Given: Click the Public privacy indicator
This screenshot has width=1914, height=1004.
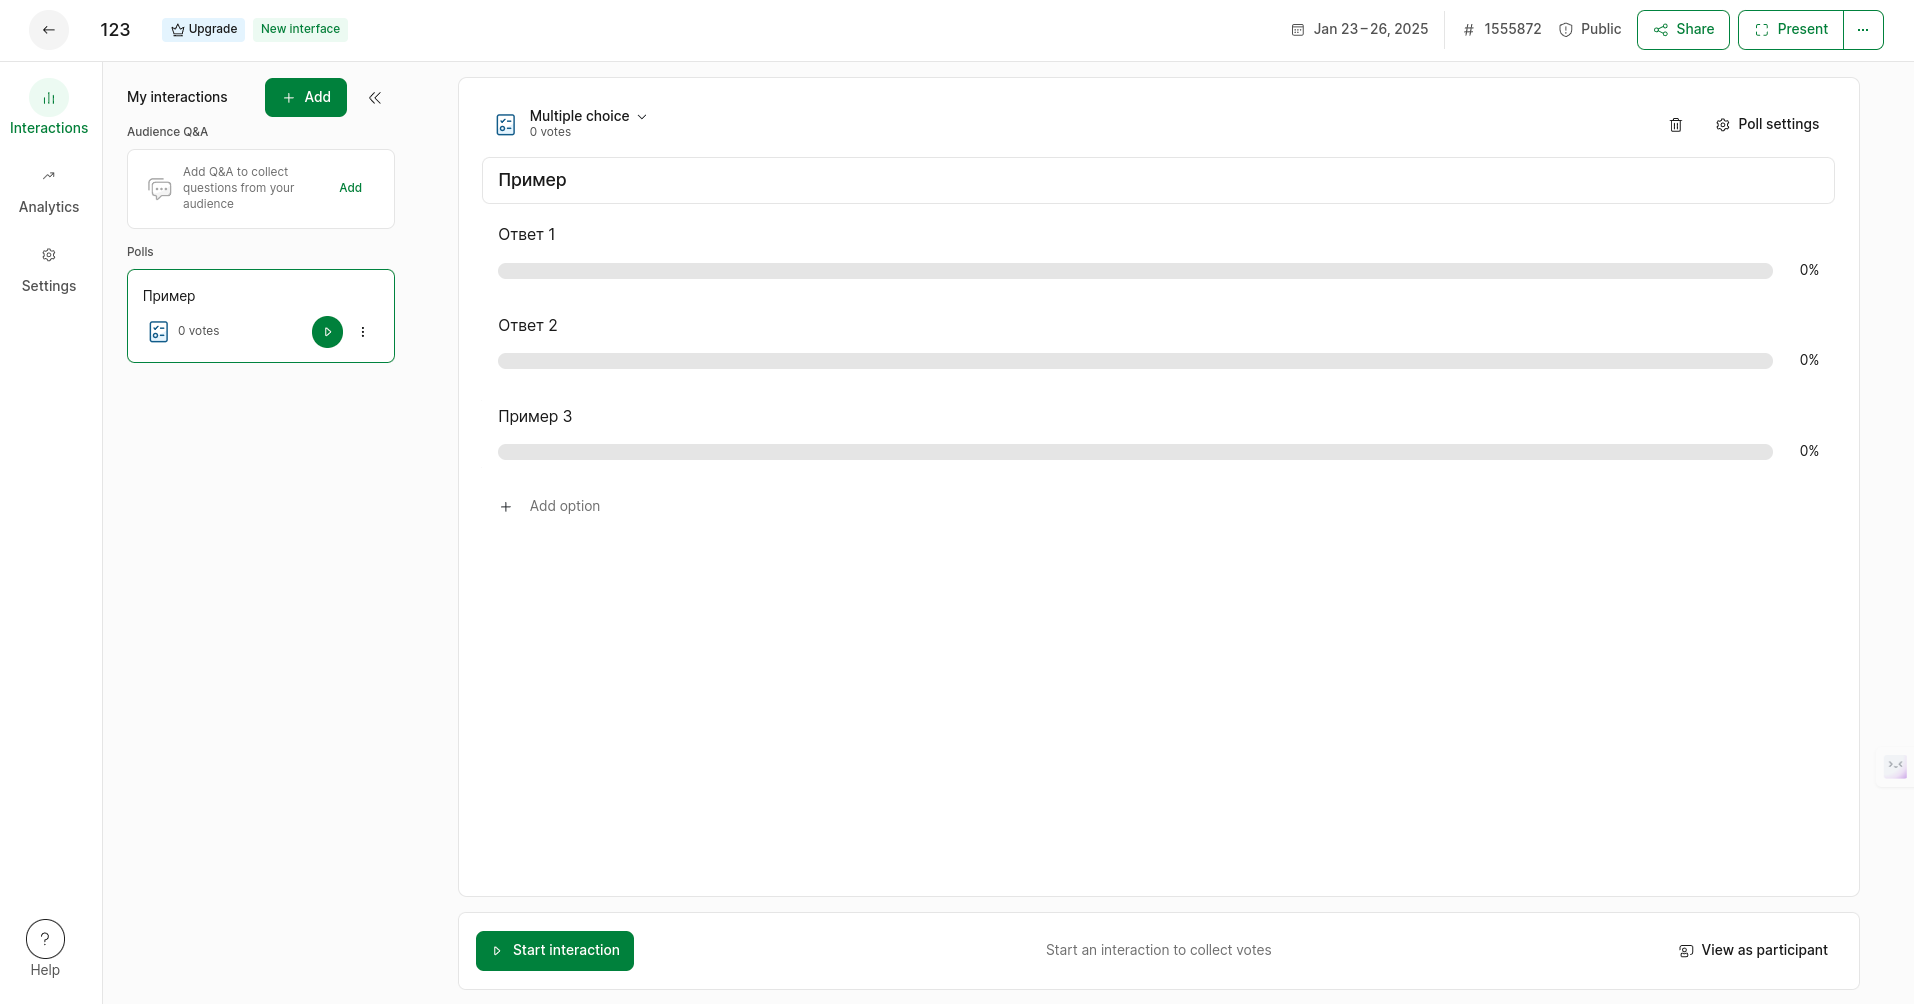Looking at the screenshot, I should pos(1590,30).
